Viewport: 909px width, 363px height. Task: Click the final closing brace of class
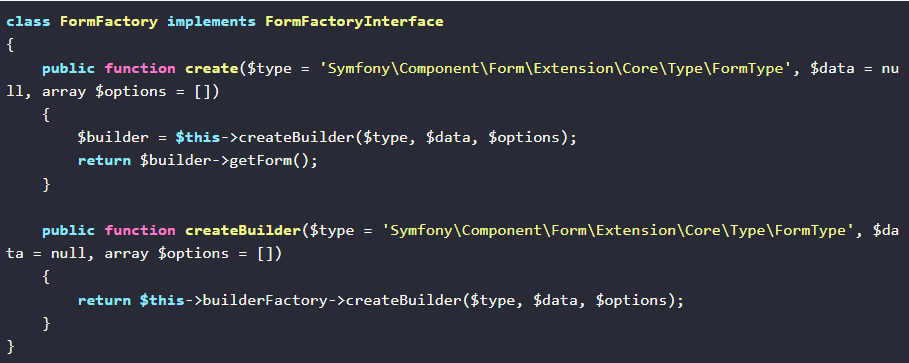(x=10, y=346)
